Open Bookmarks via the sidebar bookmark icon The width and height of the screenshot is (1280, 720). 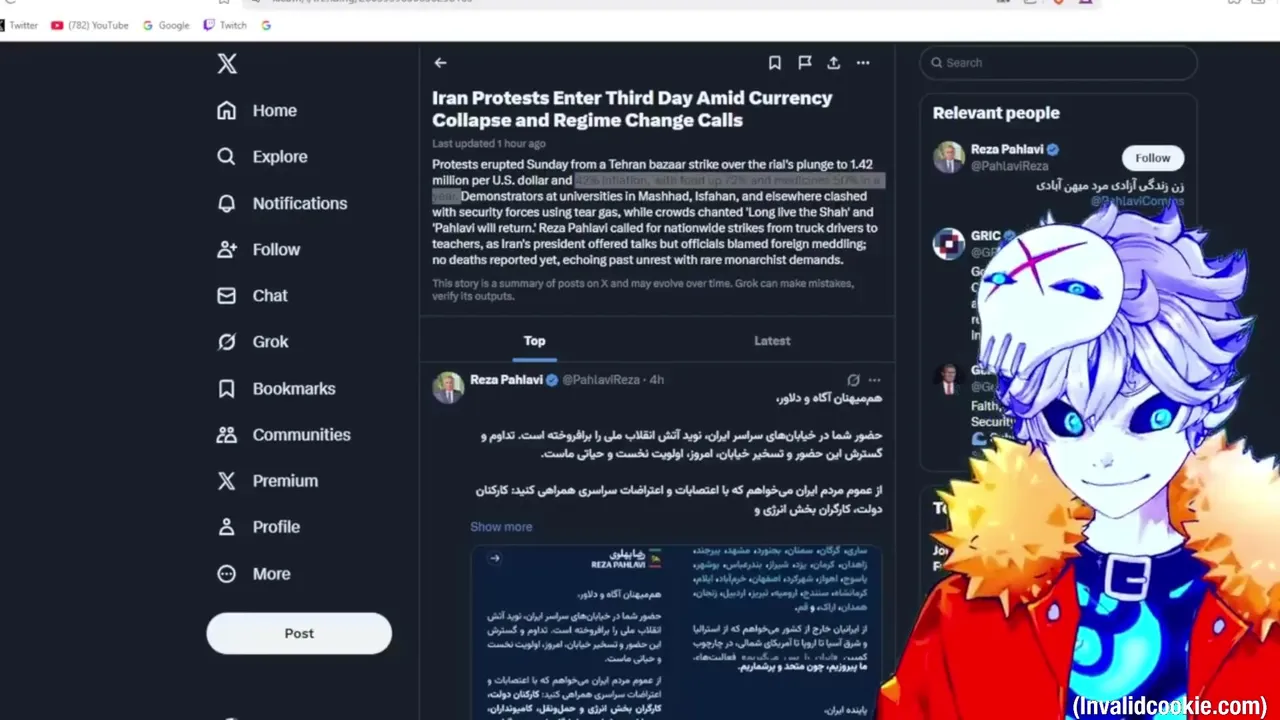pos(227,388)
